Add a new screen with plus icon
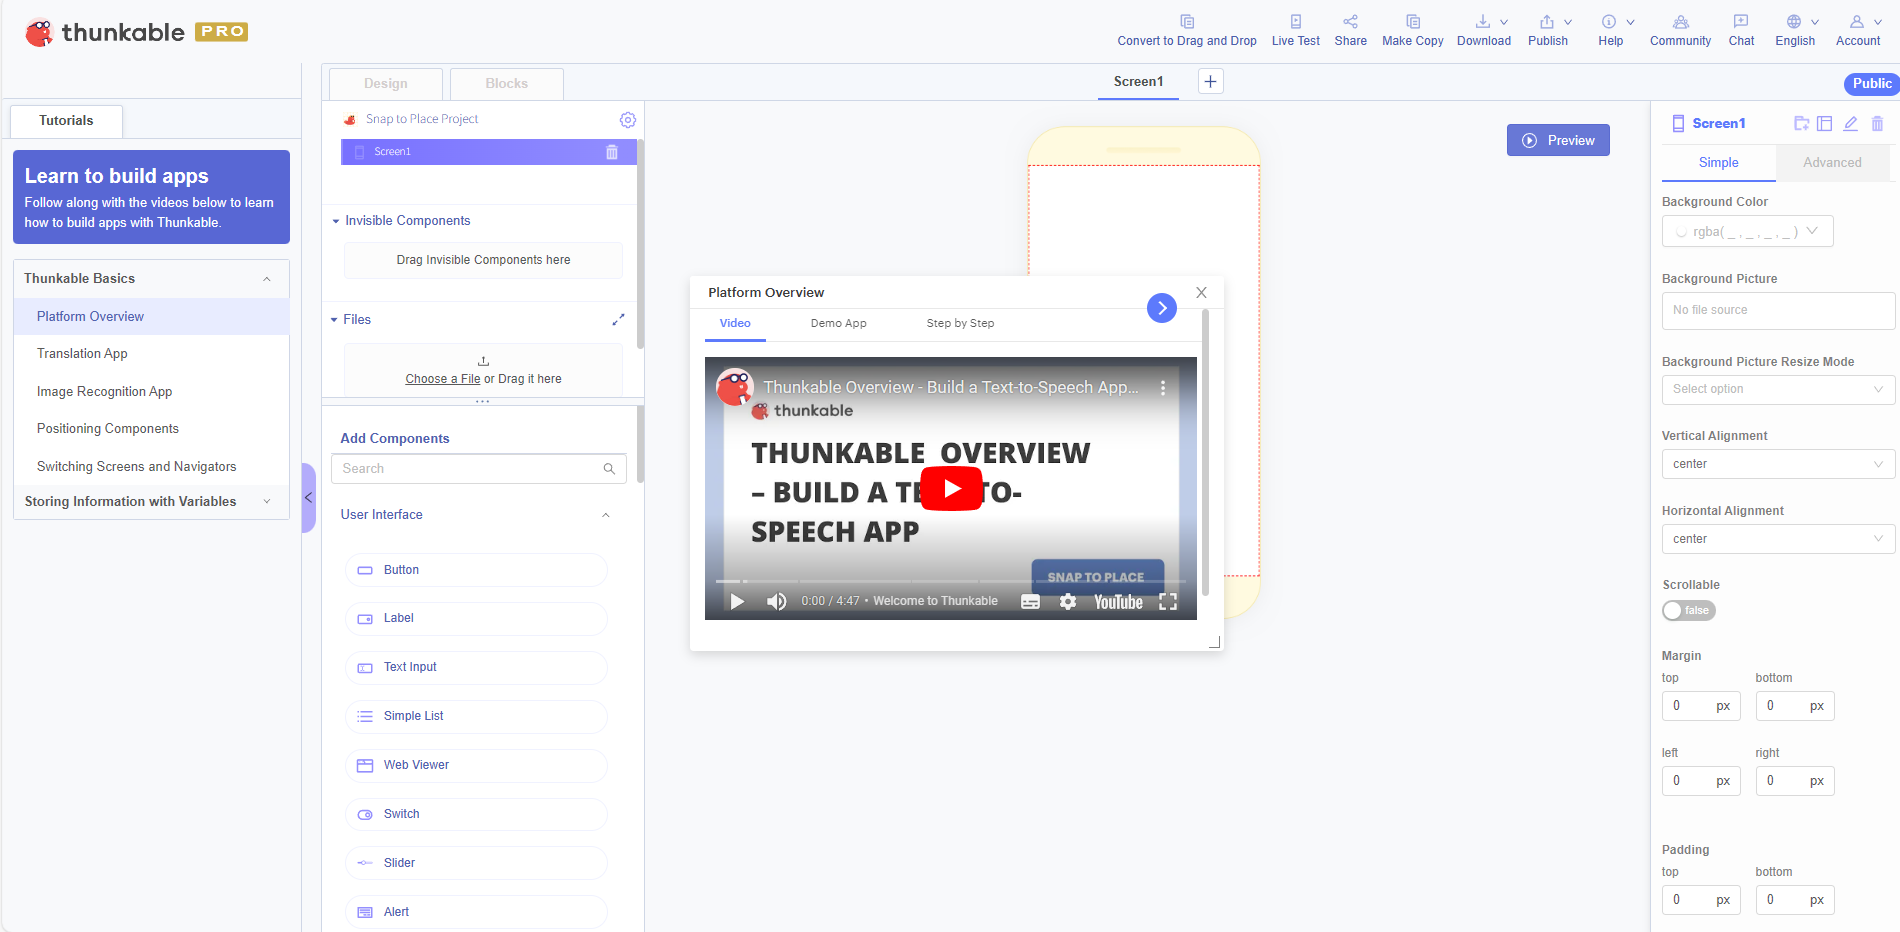The width and height of the screenshot is (1900, 932). click(1210, 82)
